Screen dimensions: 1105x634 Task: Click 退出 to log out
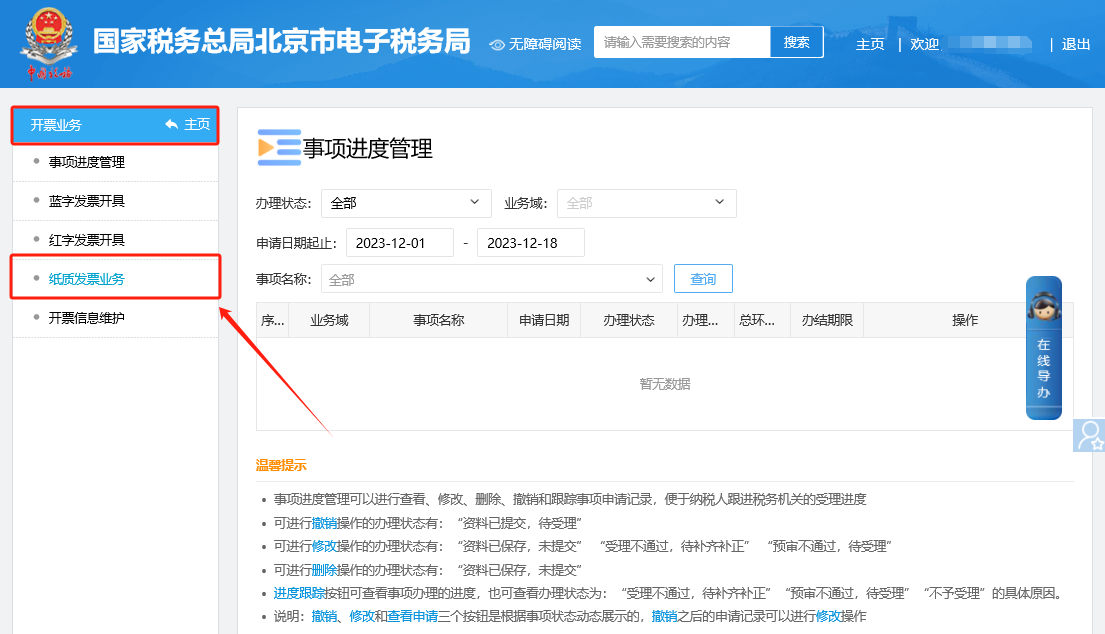click(1075, 44)
